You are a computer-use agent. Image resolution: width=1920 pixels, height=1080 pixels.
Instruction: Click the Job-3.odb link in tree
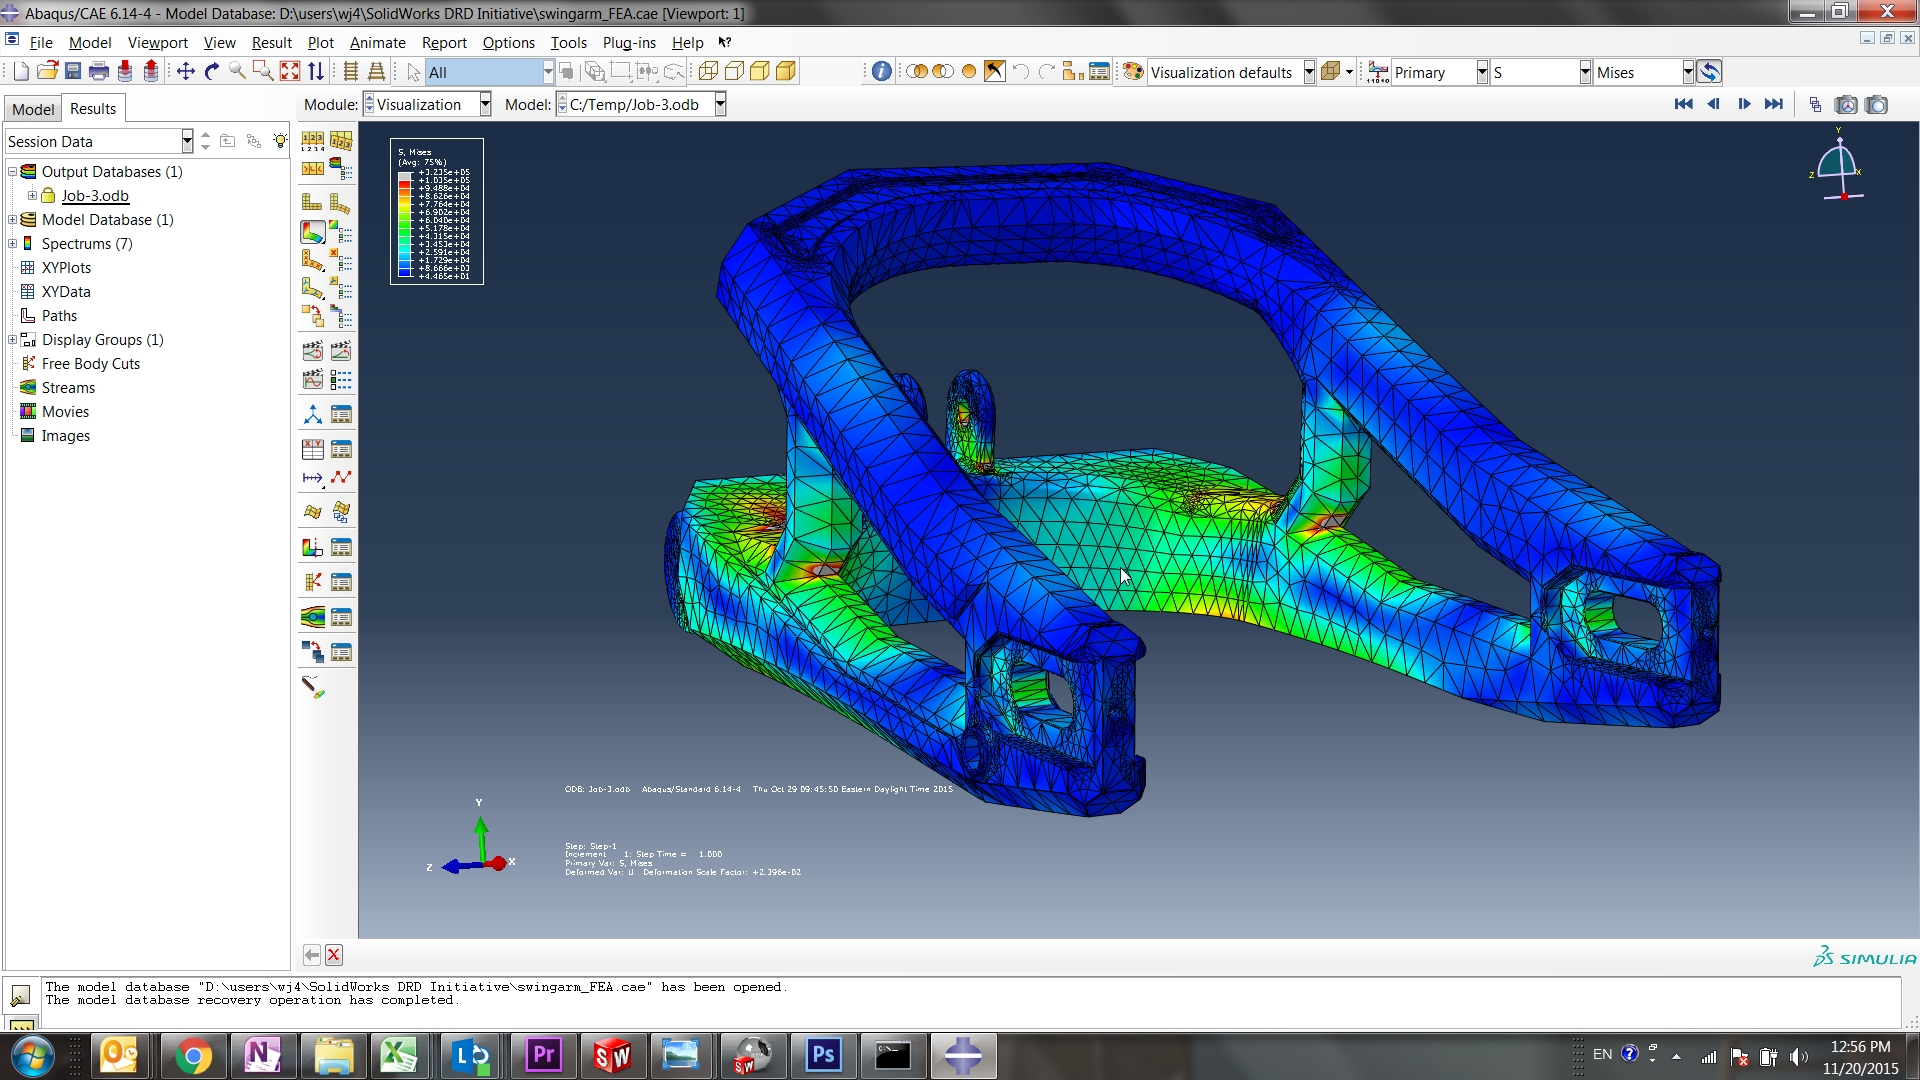coord(95,196)
